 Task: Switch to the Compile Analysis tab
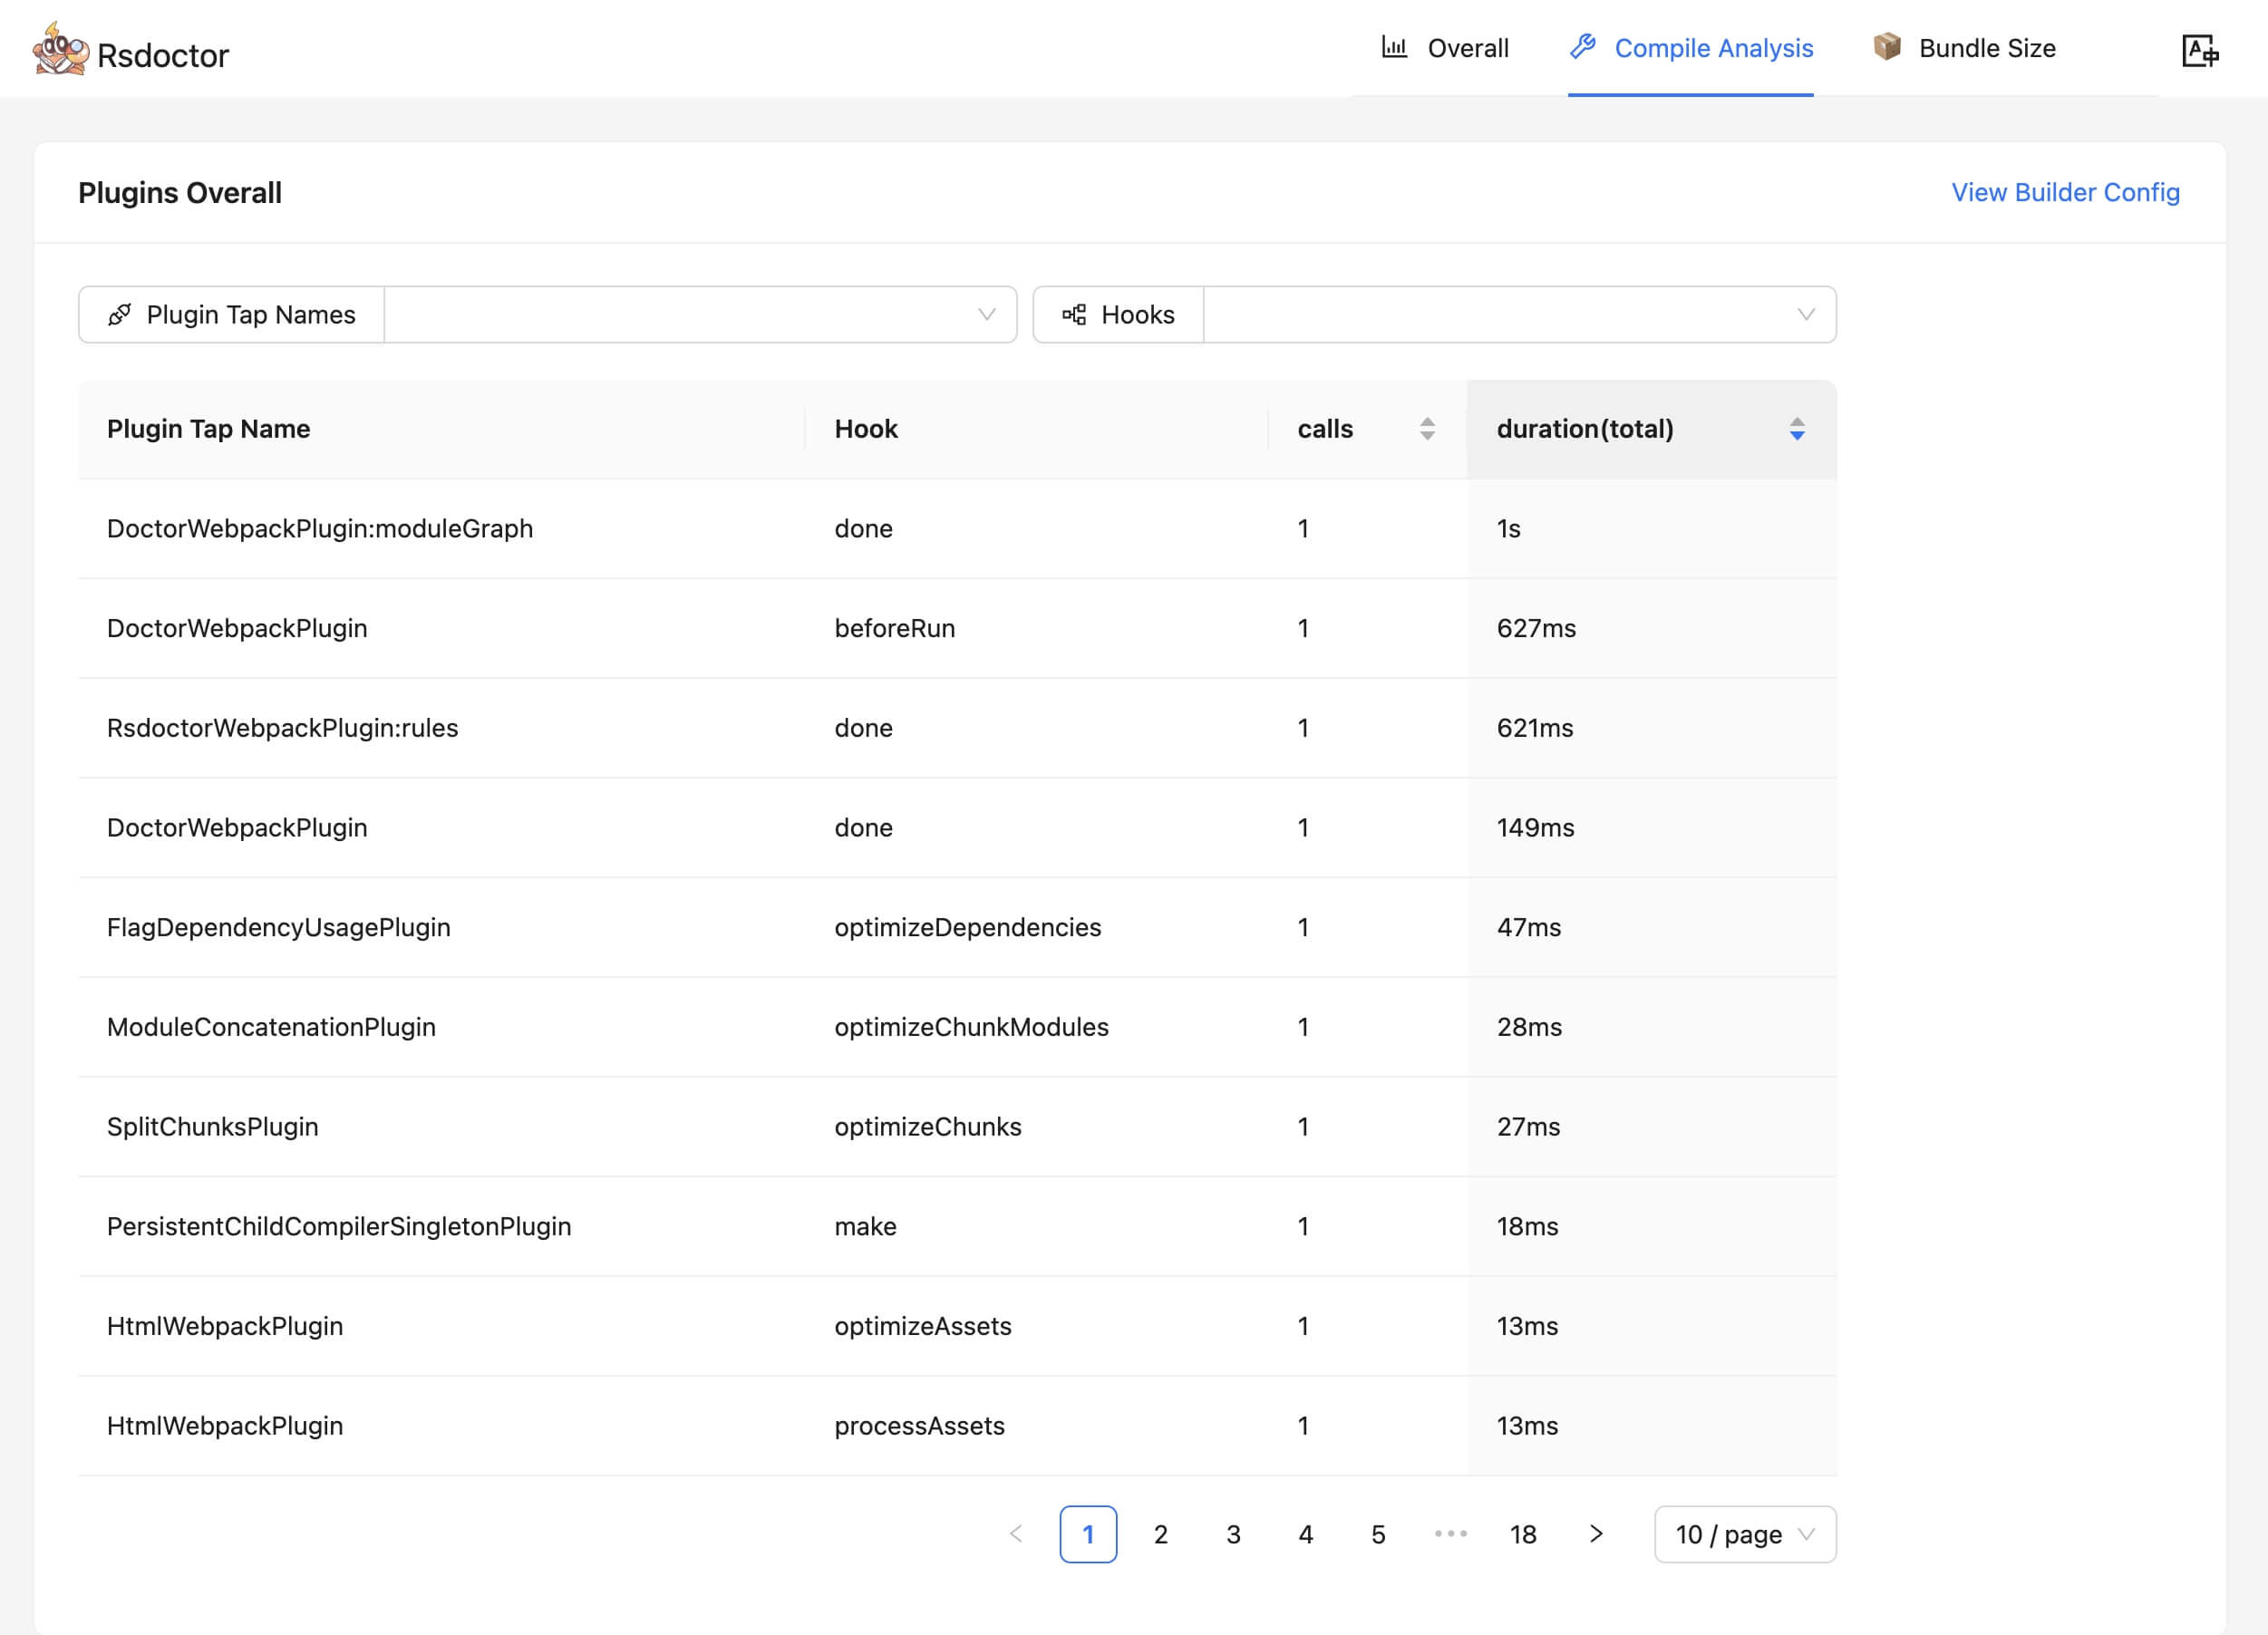[x=1691, y=48]
